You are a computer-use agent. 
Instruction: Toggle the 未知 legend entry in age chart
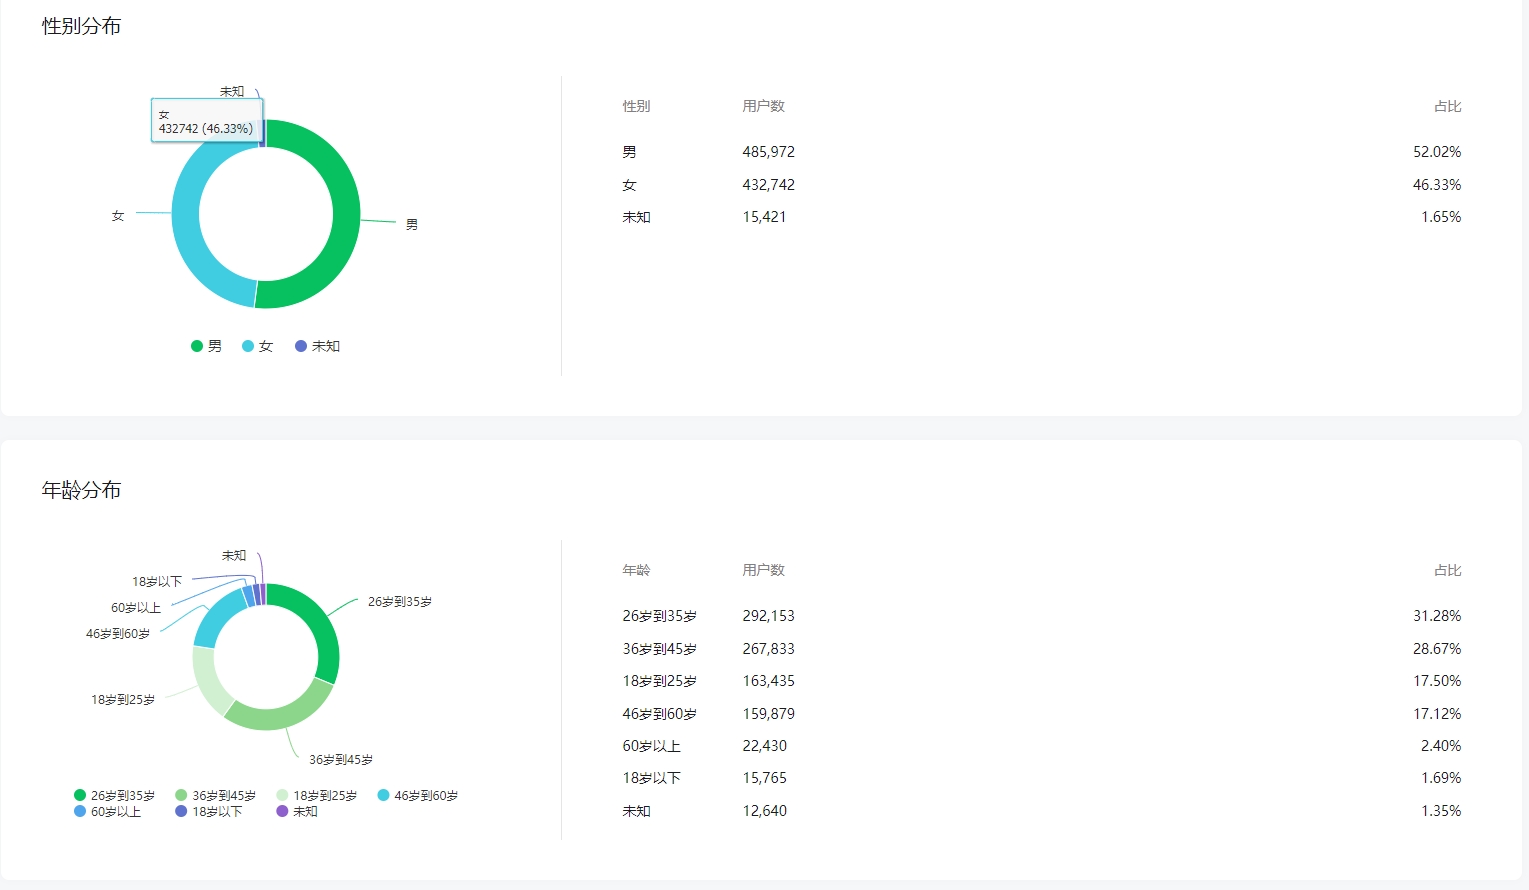coord(297,812)
